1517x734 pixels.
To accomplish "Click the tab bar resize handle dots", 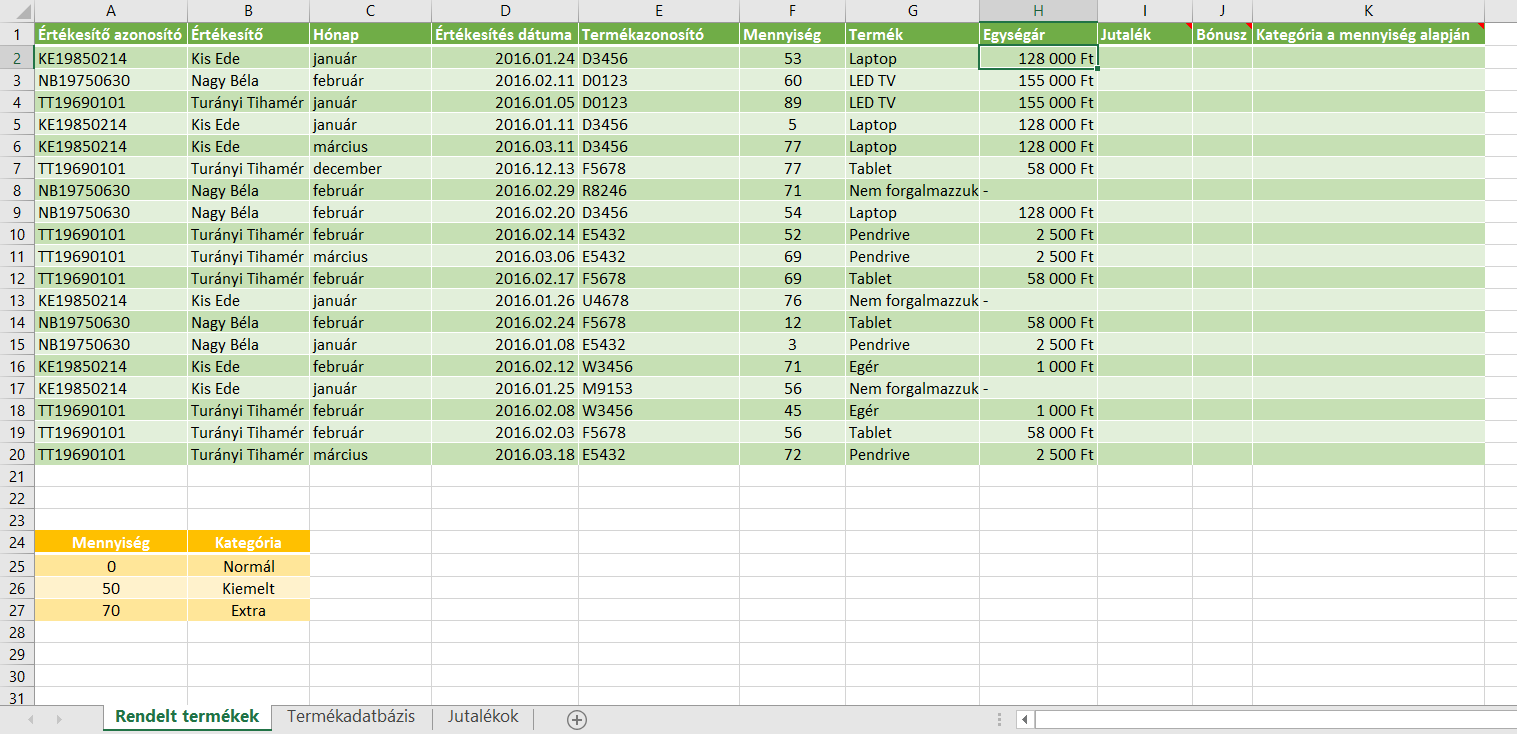I will point(999,719).
